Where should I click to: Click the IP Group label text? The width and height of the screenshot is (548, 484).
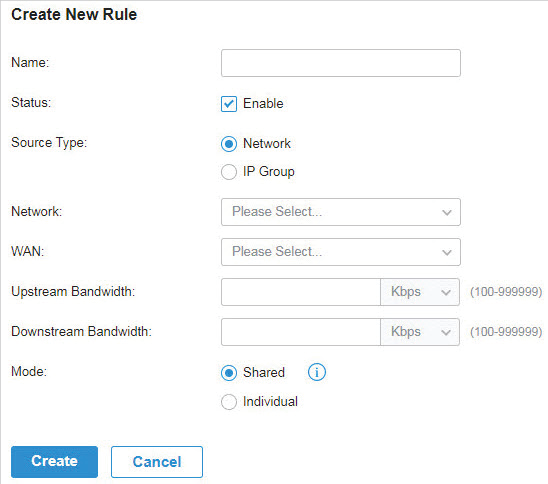[x=269, y=172]
